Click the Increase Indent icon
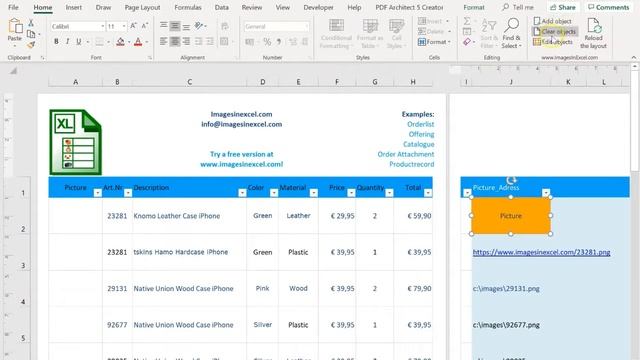 click(x=210, y=42)
